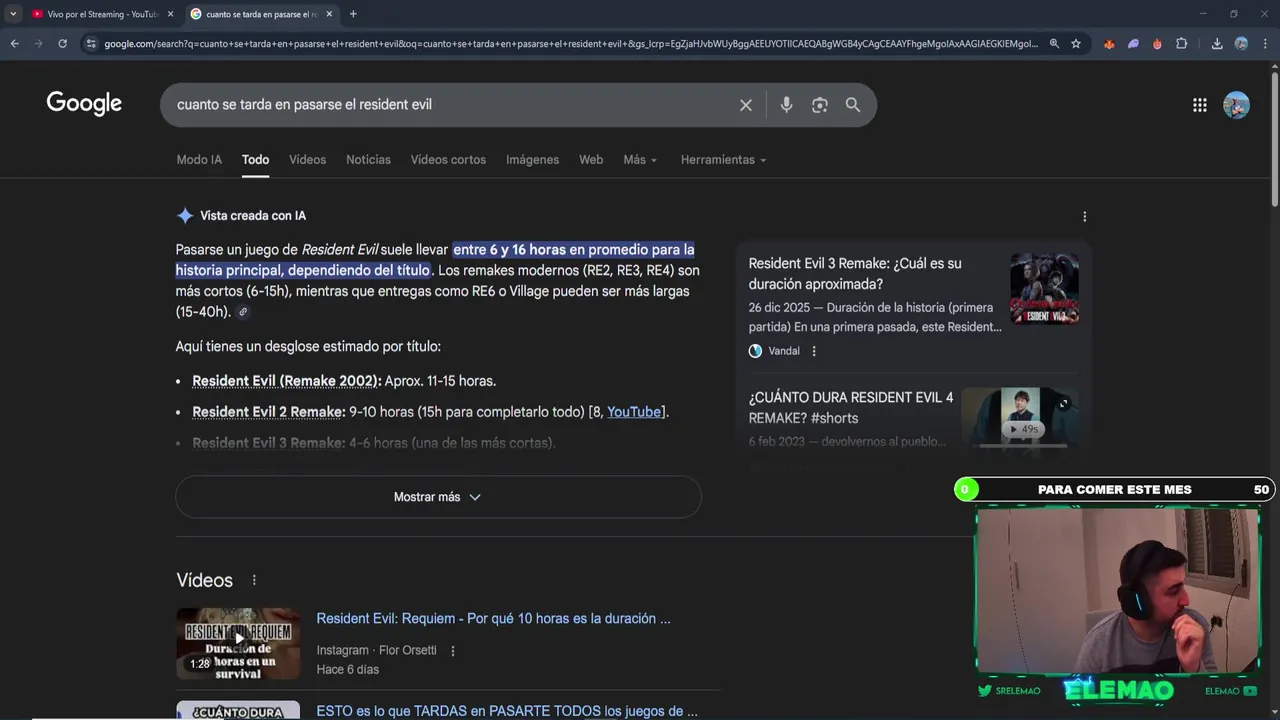This screenshot has height=720, width=1280.
Task: View site information icon in address bar
Action: [91, 44]
